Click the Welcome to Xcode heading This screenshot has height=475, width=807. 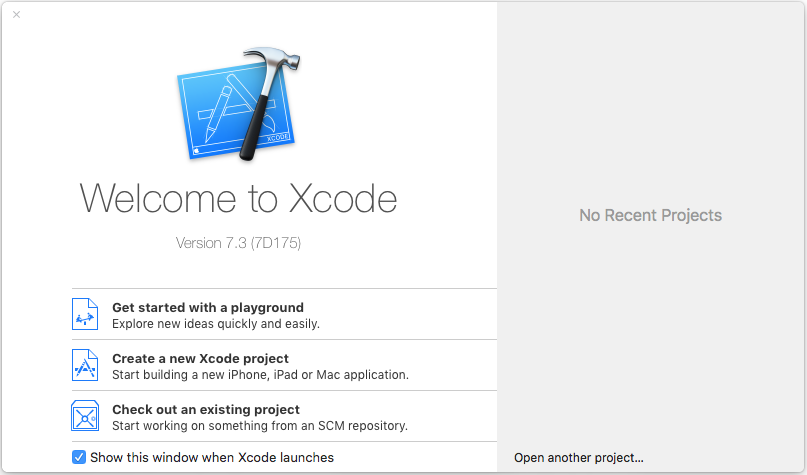pyautogui.click(x=238, y=199)
